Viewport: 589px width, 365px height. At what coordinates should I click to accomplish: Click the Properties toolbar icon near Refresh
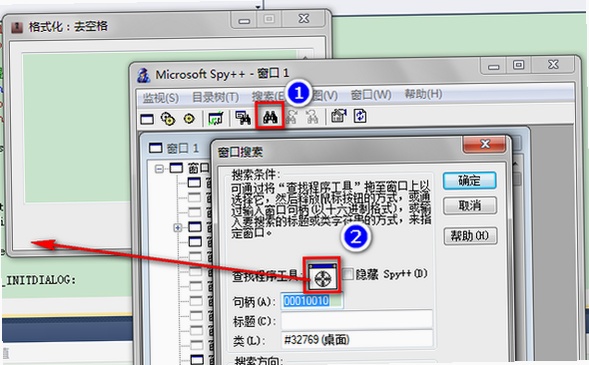click(338, 116)
